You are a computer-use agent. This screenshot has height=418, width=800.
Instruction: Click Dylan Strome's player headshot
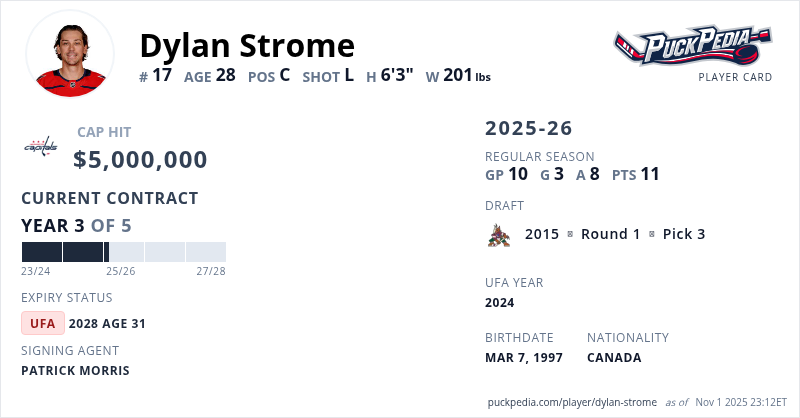70,55
